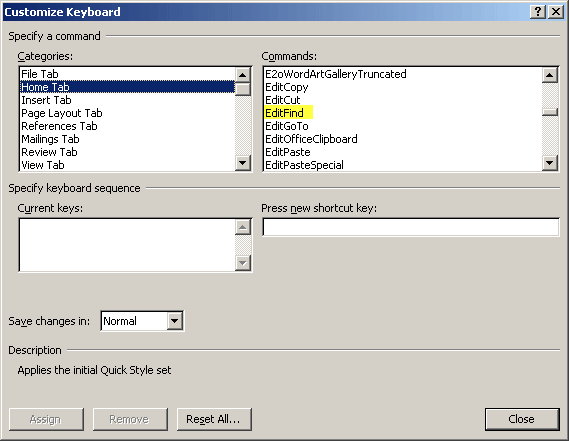
Task: Close the dialog with title bar X
Action: click(556, 12)
